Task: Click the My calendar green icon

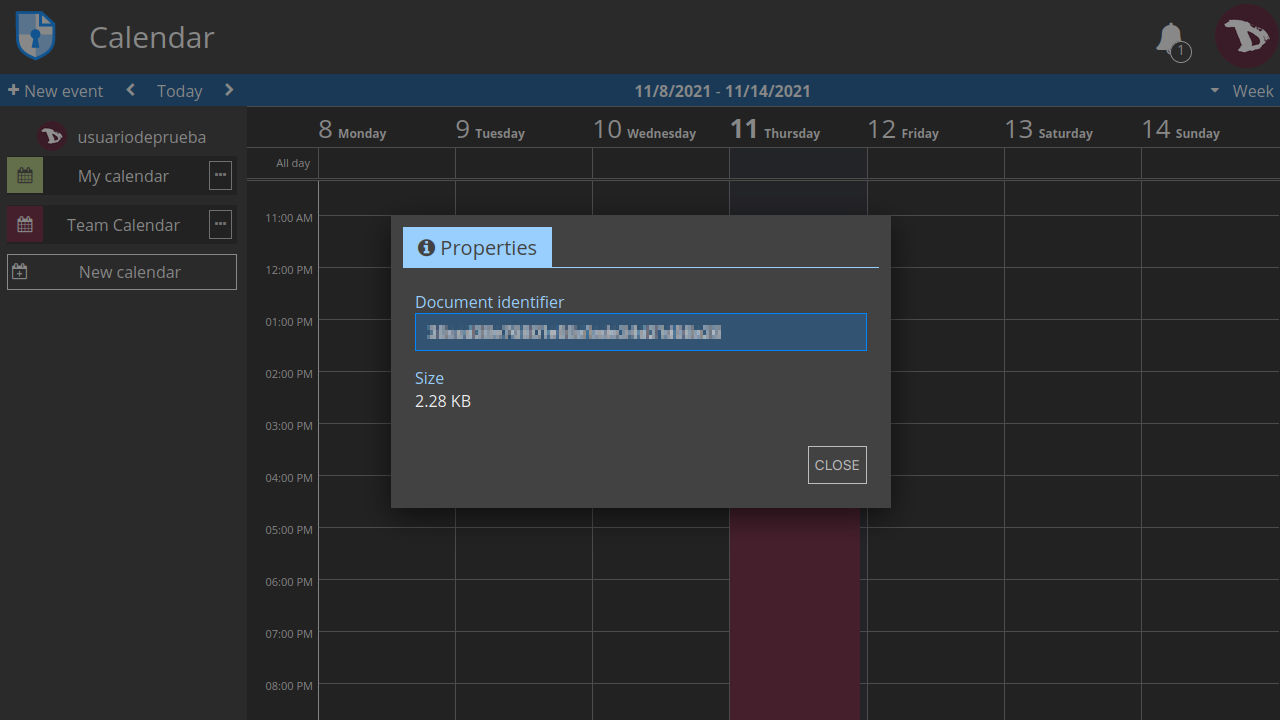Action: coord(25,175)
